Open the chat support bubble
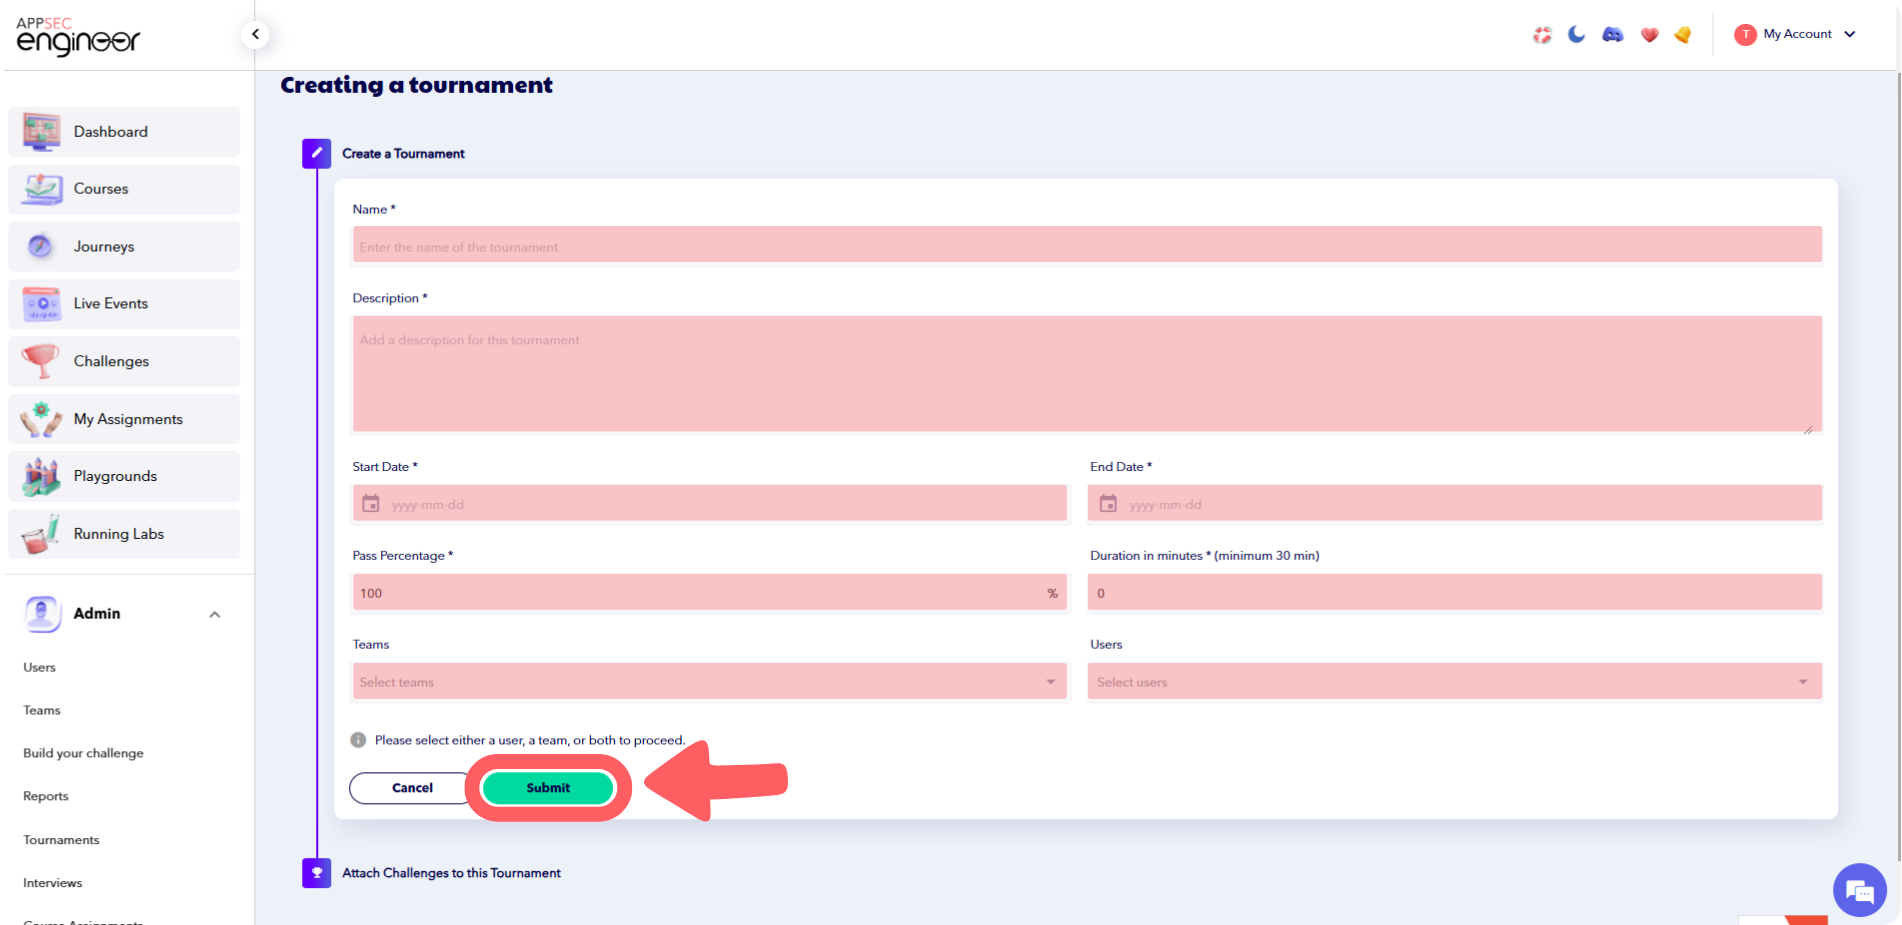The width and height of the screenshot is (1902, 925). [x=1859, y=889]
